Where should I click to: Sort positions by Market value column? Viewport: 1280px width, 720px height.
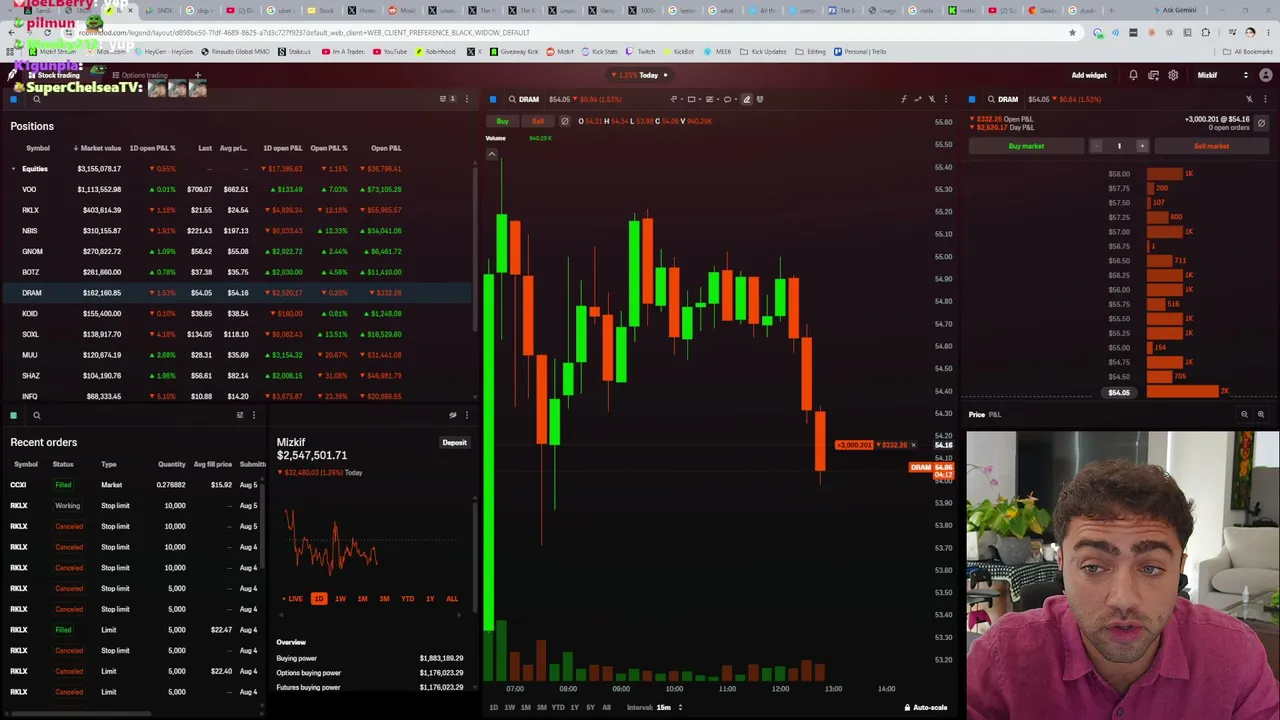point(98,148)
